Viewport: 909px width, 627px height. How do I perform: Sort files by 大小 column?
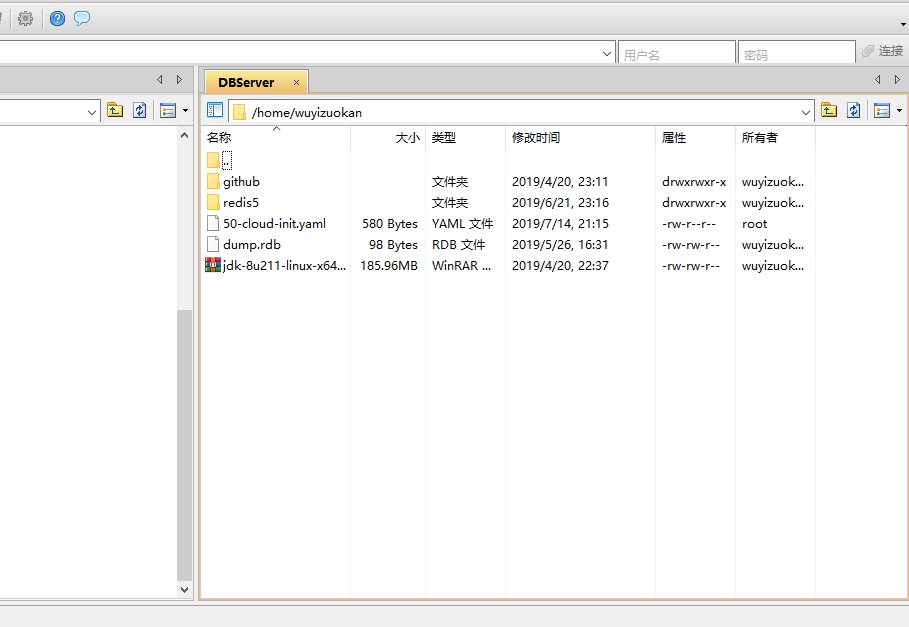coord(388,138)
